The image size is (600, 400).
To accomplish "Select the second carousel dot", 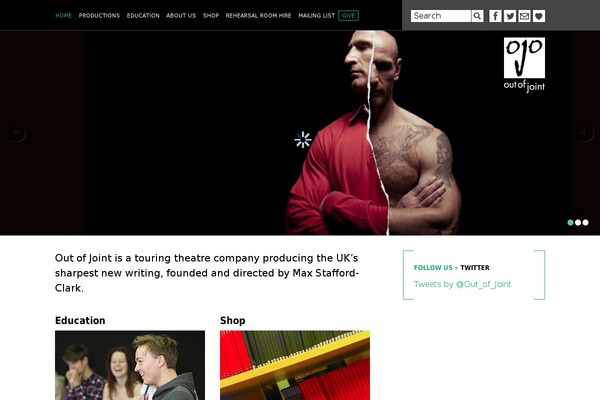I will coord(578,222).
